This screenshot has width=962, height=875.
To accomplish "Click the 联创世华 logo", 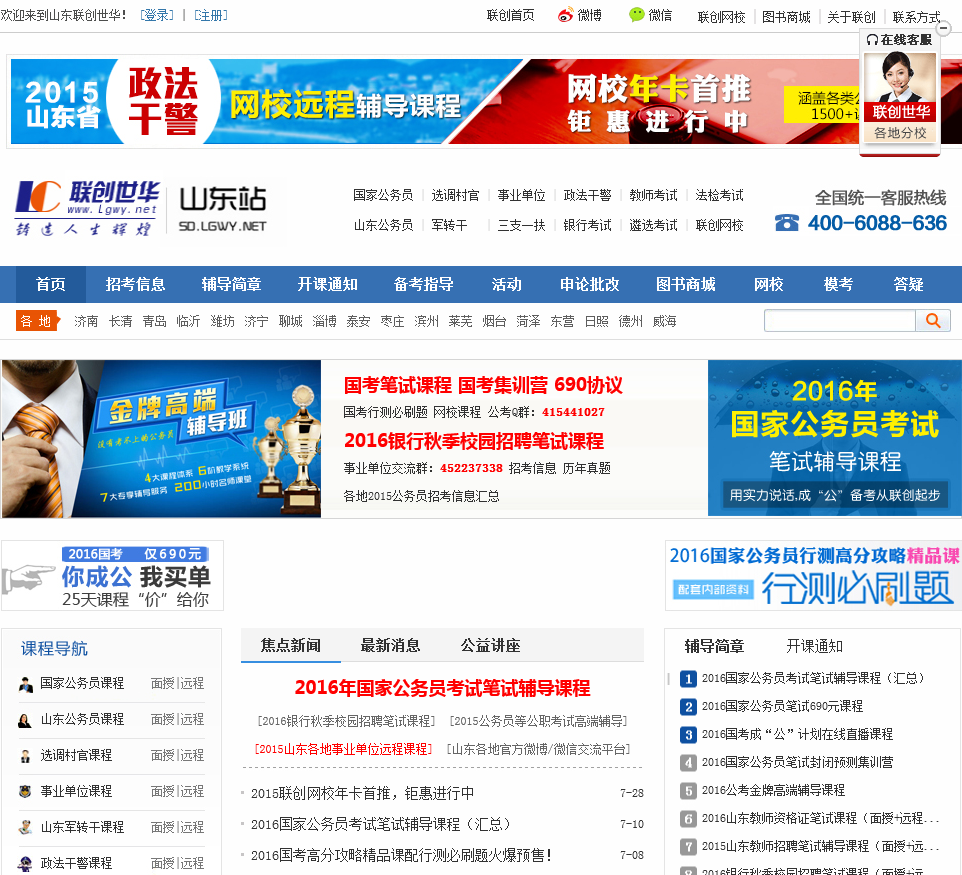I will (x=88, y=209).
